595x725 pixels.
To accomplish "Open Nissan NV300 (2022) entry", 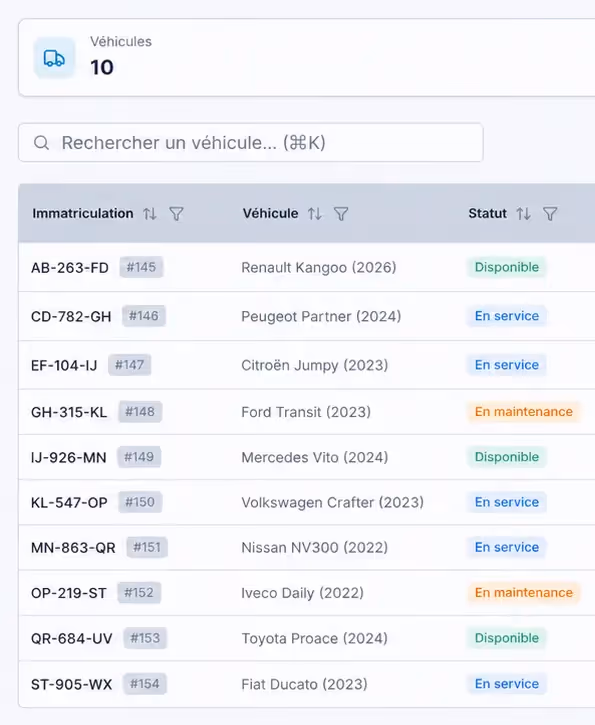I will click(x=315, y=548).
